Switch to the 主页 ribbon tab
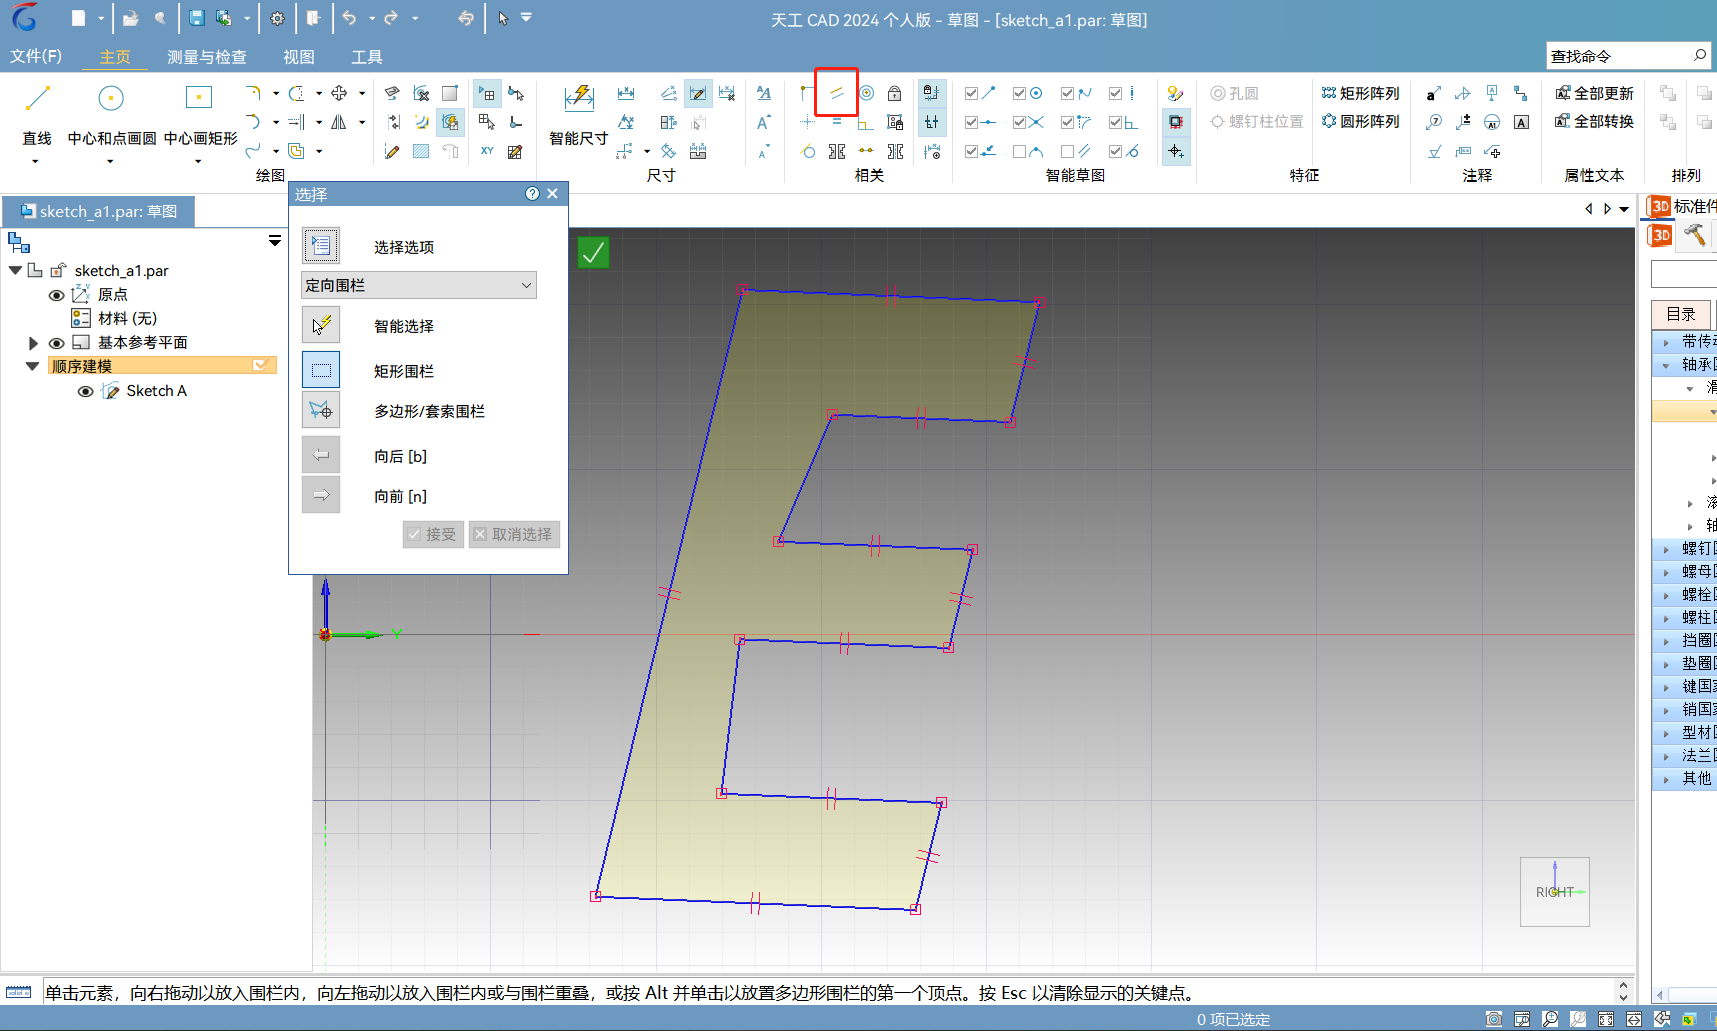The image size is (1717, 1031). pos(115,57)
